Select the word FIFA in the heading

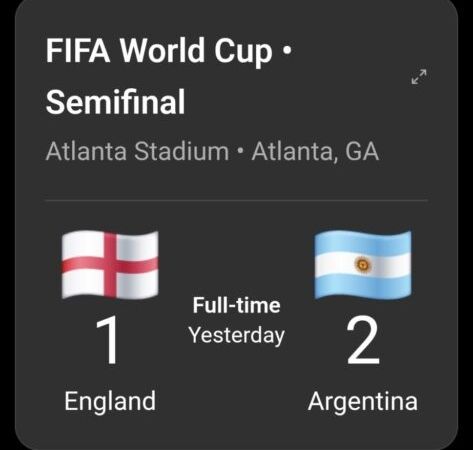point(78,51)
